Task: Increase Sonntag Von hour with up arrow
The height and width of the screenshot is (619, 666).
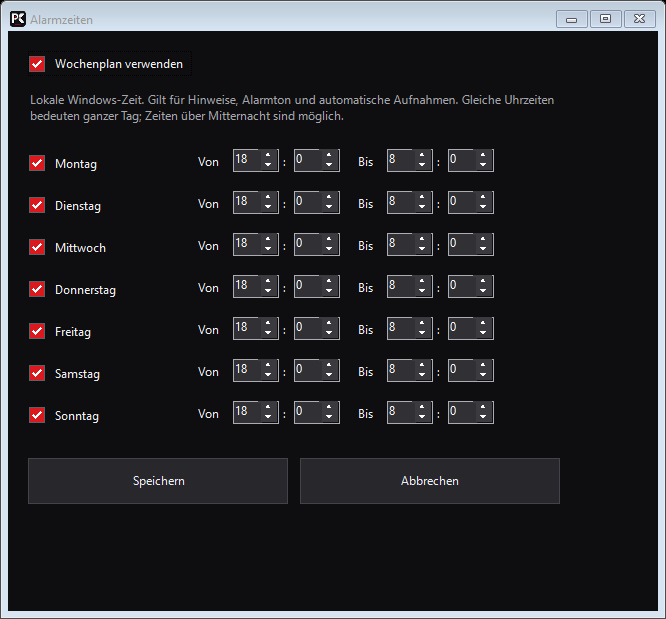Action: click(268, 407)
